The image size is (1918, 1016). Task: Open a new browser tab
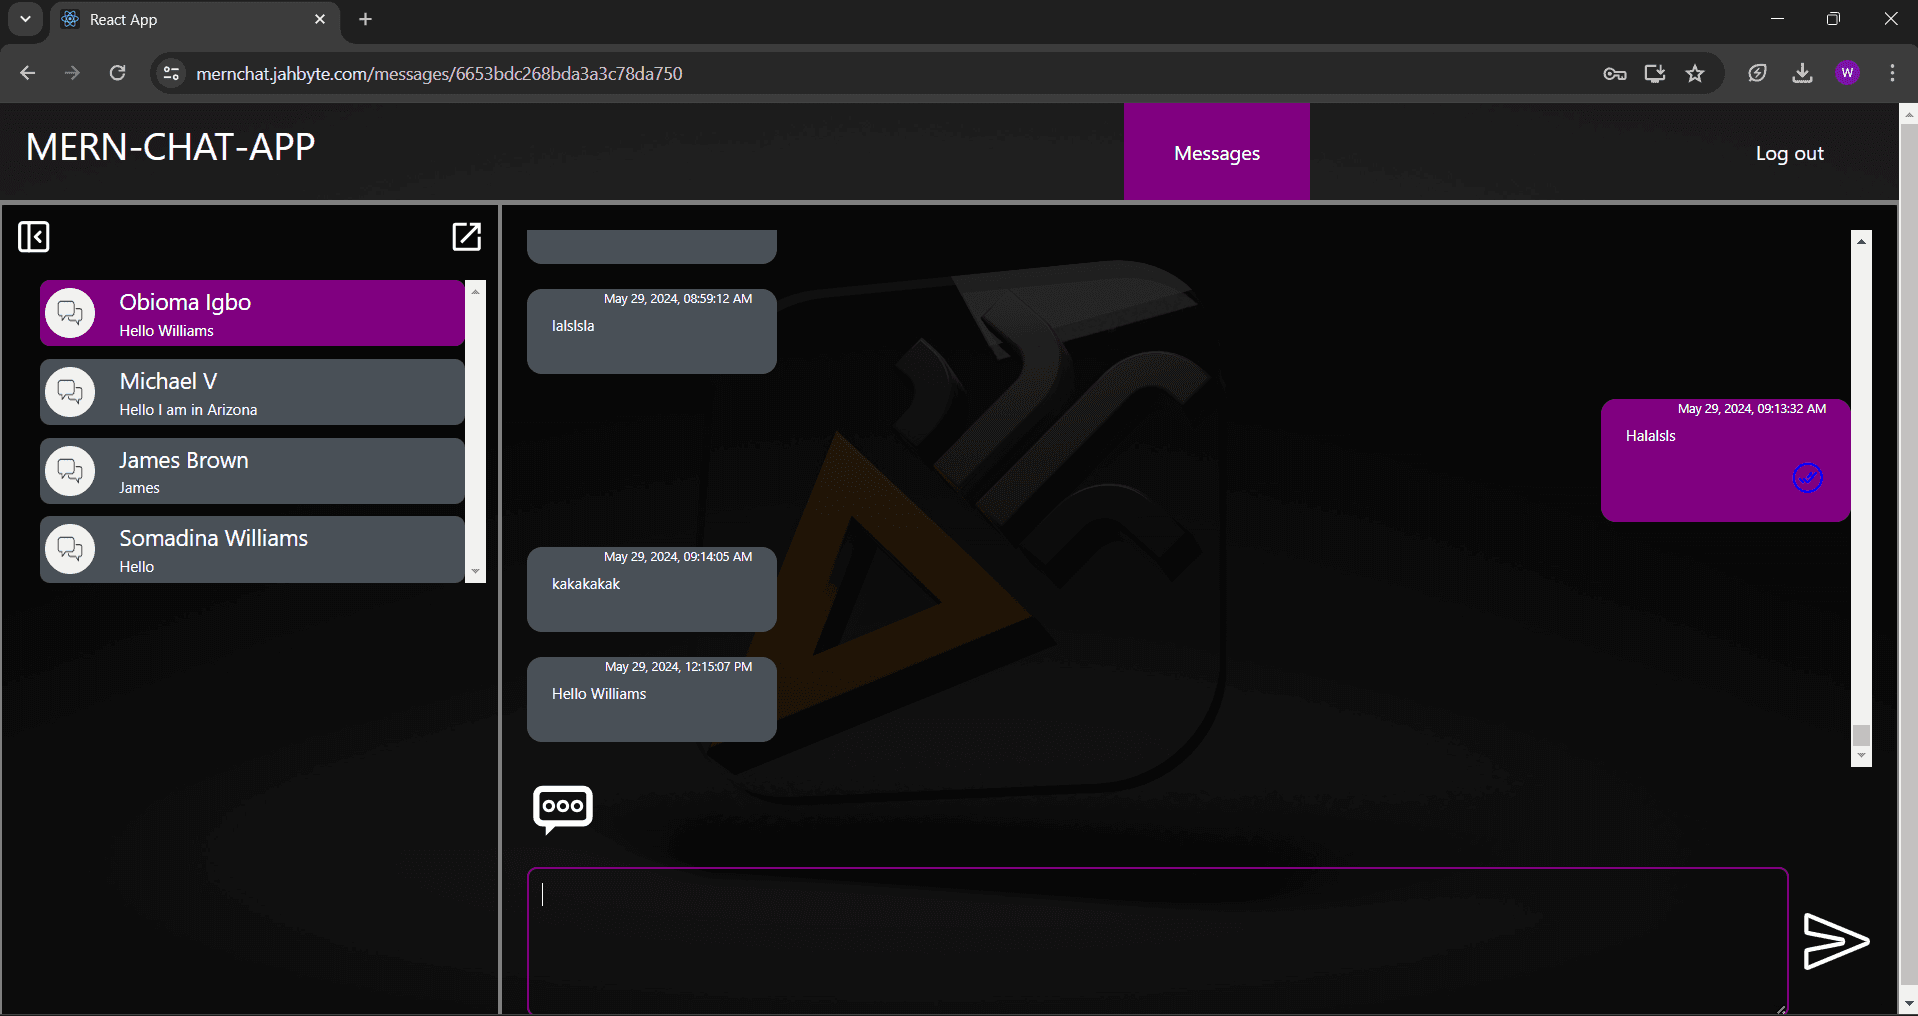coord(365,19)
